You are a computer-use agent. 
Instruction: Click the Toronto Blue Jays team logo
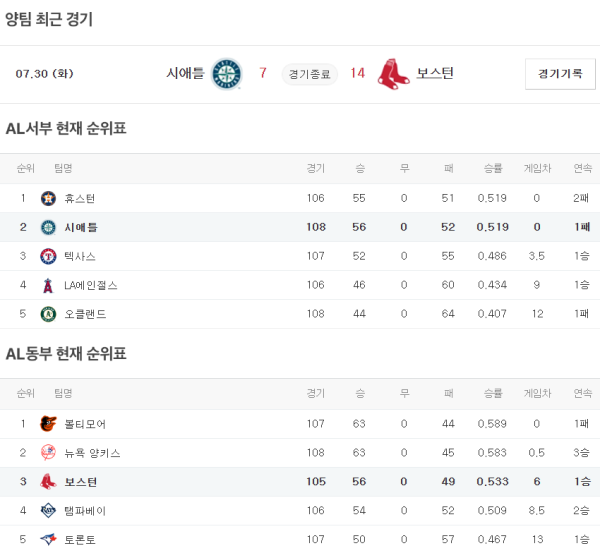(x=48, y=539)
